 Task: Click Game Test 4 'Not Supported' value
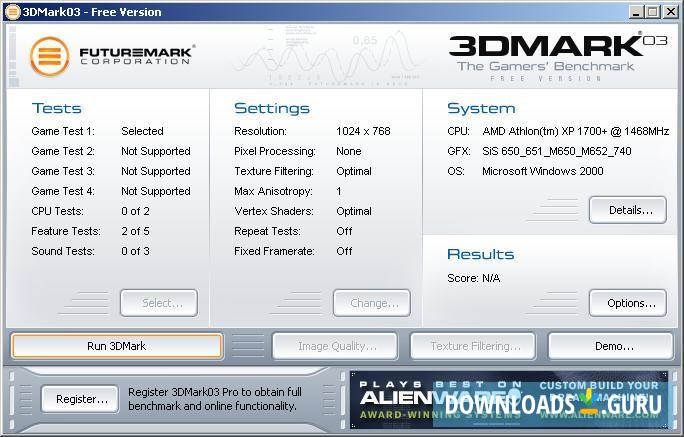[x=156, y=191]
